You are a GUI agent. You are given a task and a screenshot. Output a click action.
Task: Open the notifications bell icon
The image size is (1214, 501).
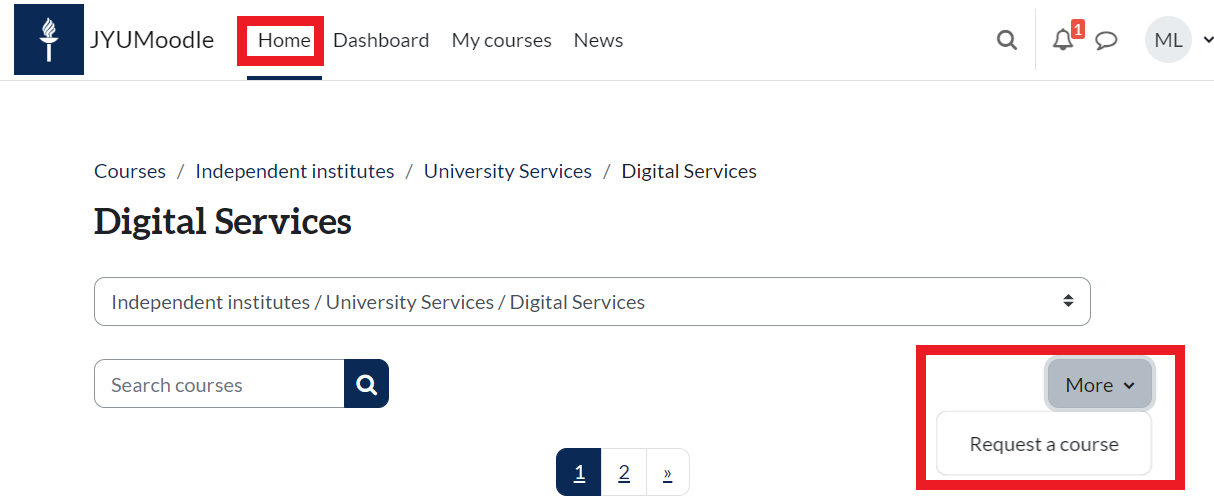click(1062, 41)
